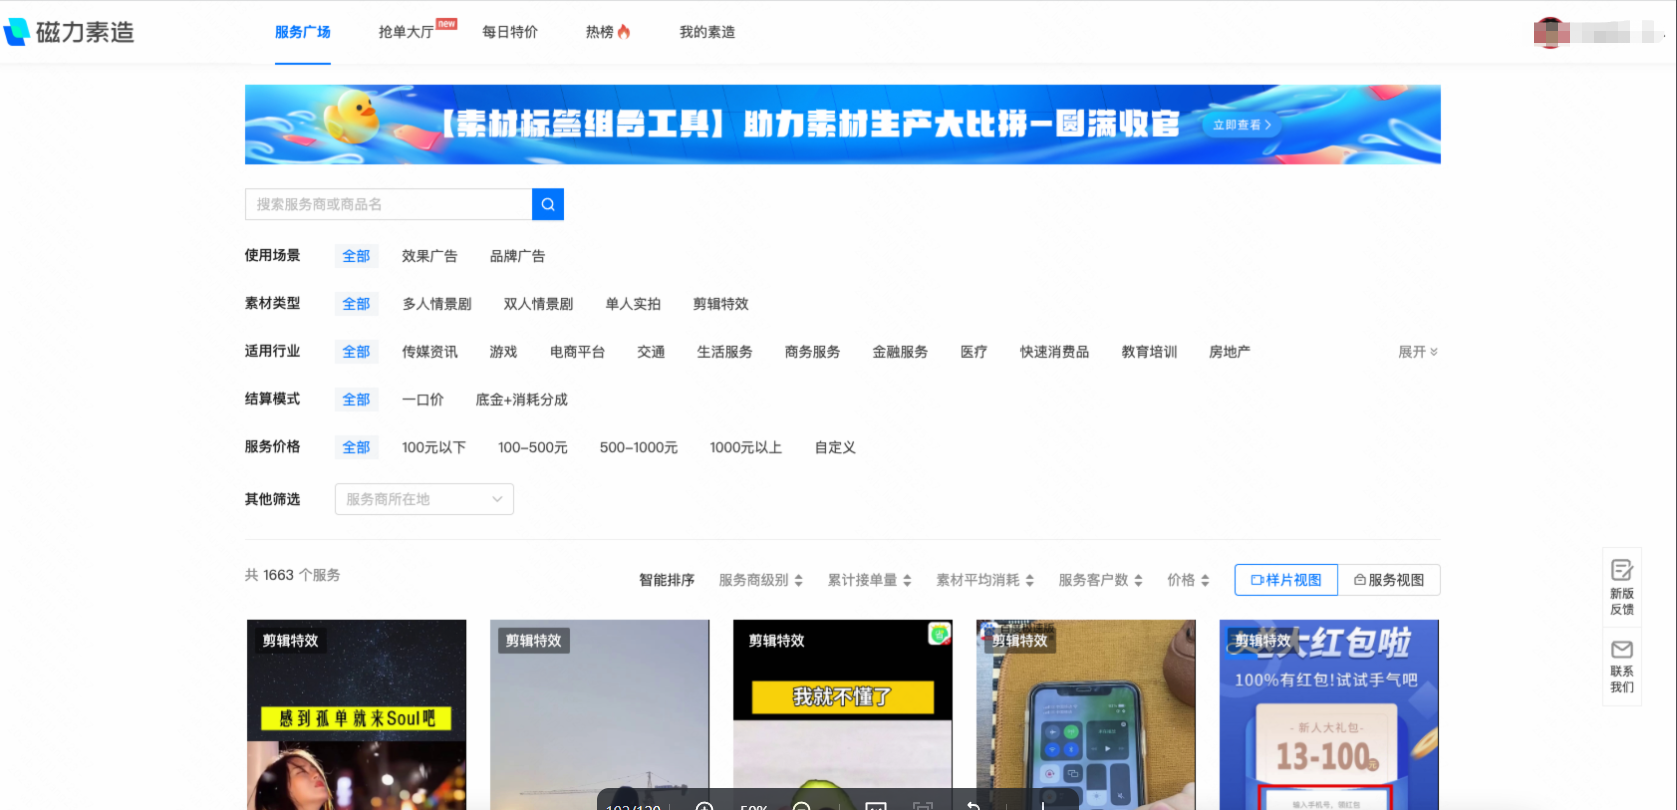The image size is (1677, 810).
Task: Choose 底金+消耗分成 settlement mode
Action: 522,400
